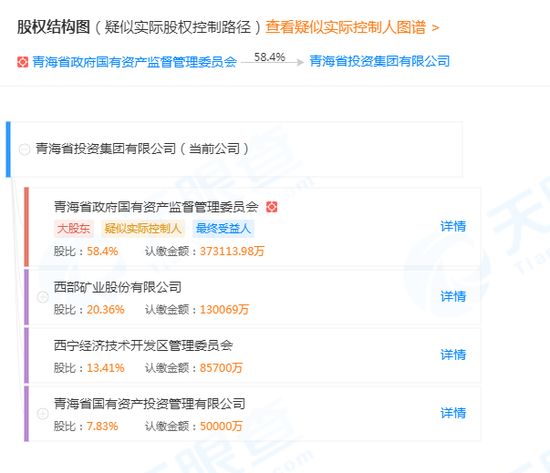This screenshot has height=473, width=550.
Task: Click the > arrow after 图谱 link
Action: (435, 28)
